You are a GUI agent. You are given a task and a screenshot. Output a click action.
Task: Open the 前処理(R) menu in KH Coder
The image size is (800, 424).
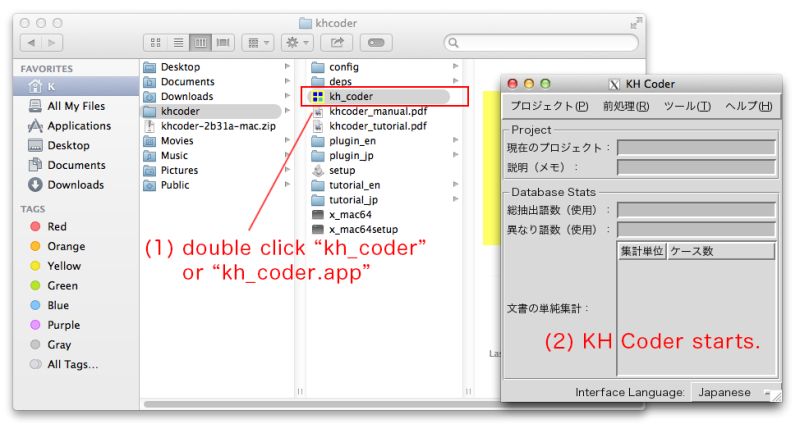tap(626, 106)
